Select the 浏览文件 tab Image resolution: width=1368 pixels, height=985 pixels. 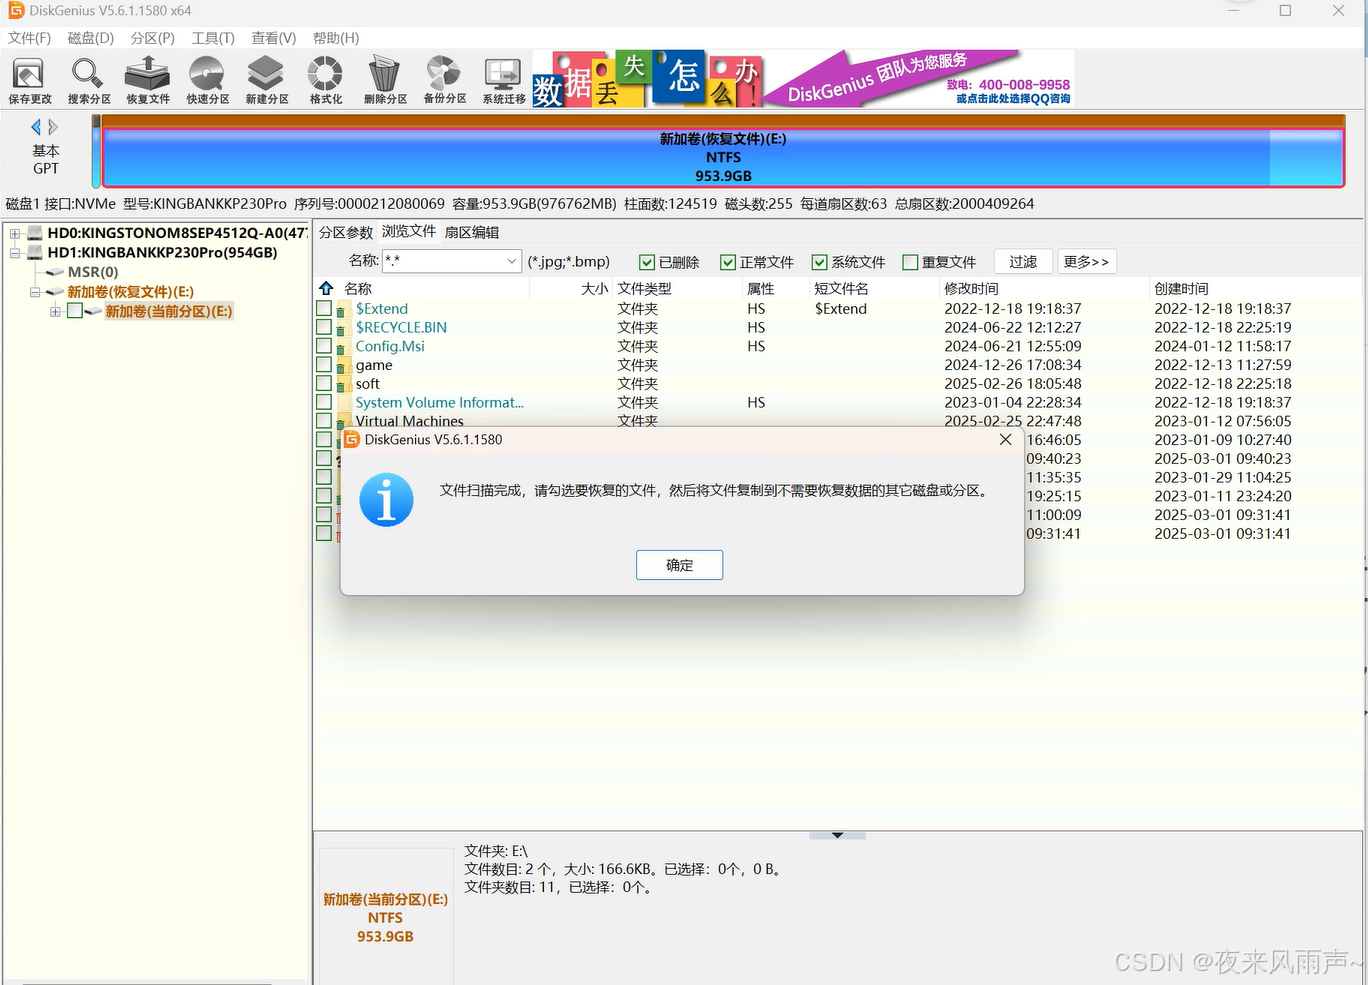point(409,231)
